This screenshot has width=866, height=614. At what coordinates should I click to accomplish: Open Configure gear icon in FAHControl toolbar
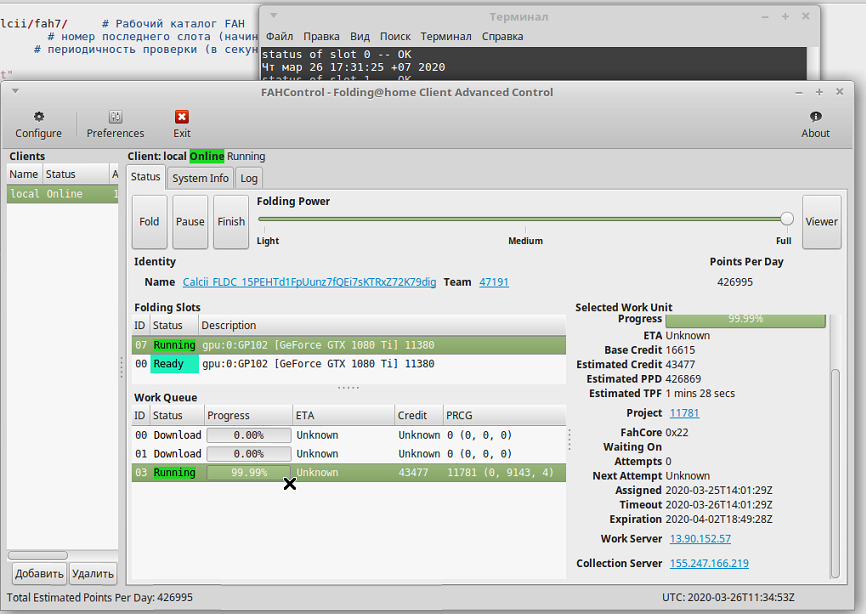tap(39, 117)
